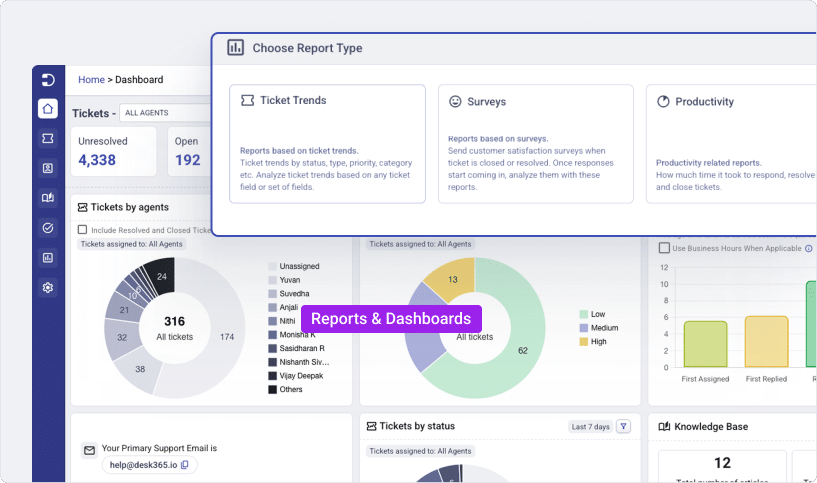Open the Unresolved 4,338 tickets card
The width and height of the screenshot is (817, 483).
point(114,152)
